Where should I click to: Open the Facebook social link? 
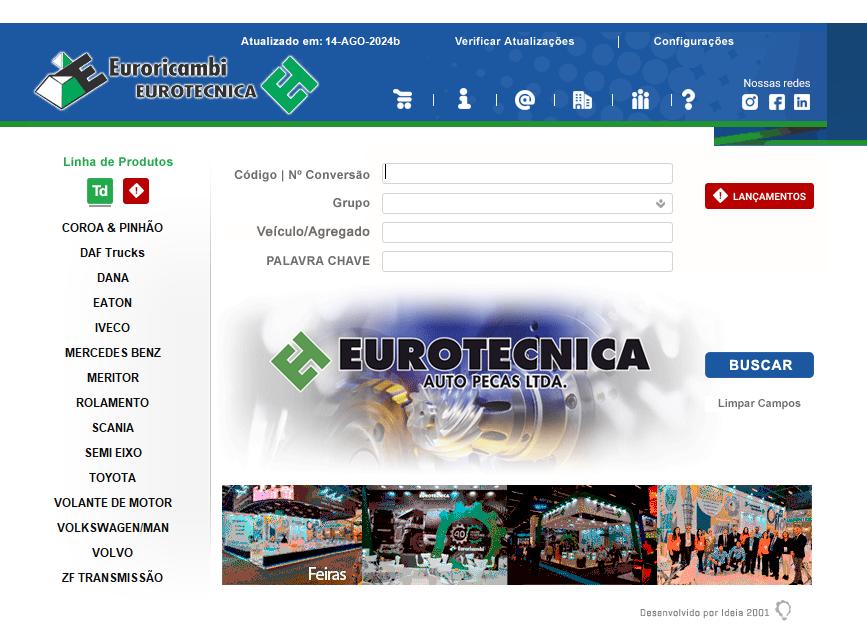[776, 102]
